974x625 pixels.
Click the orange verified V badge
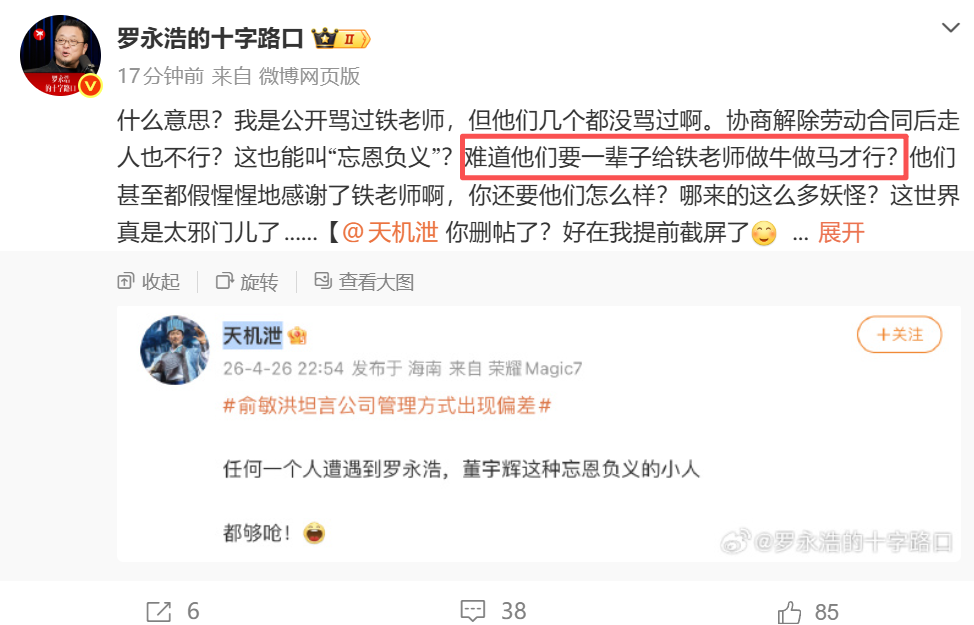click(91, 86)
